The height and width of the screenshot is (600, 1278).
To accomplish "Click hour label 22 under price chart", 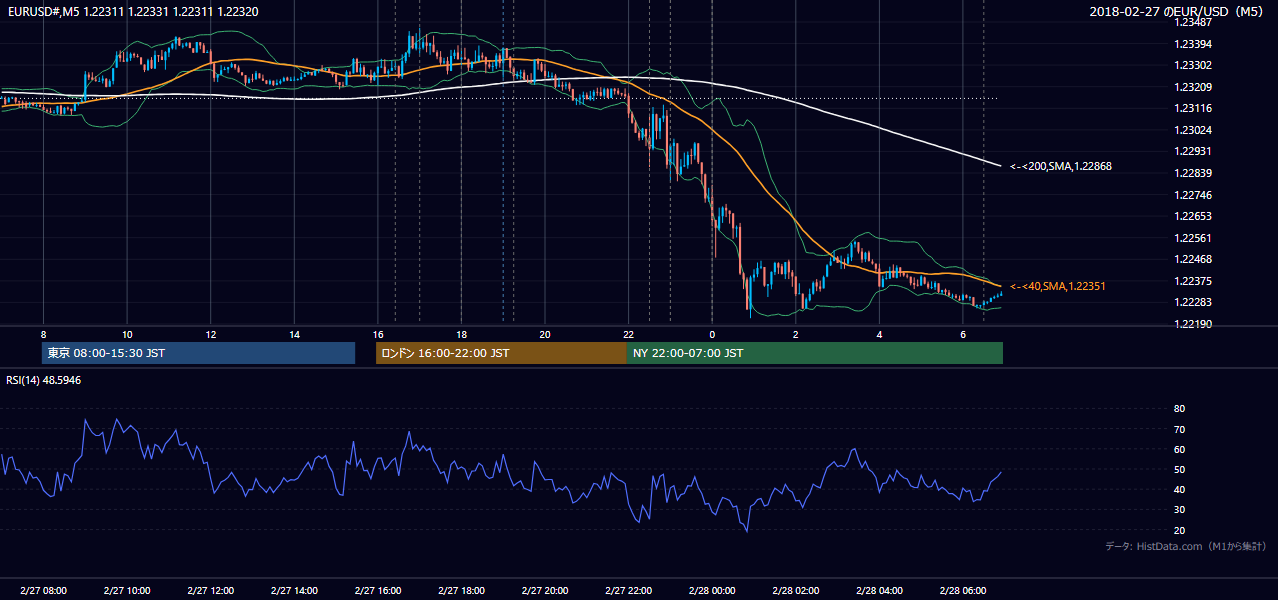I will click(x=628, y=334).
